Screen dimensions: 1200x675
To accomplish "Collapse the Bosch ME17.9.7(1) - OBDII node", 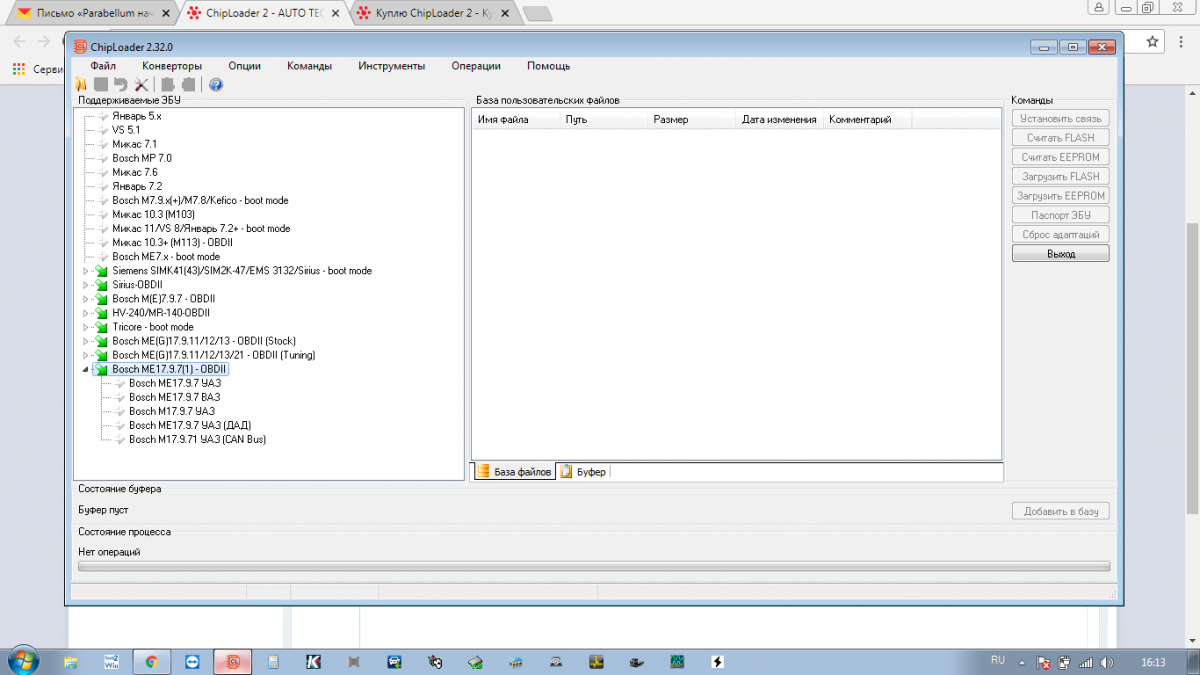I will pyautogui.click(x=86, y=369).
